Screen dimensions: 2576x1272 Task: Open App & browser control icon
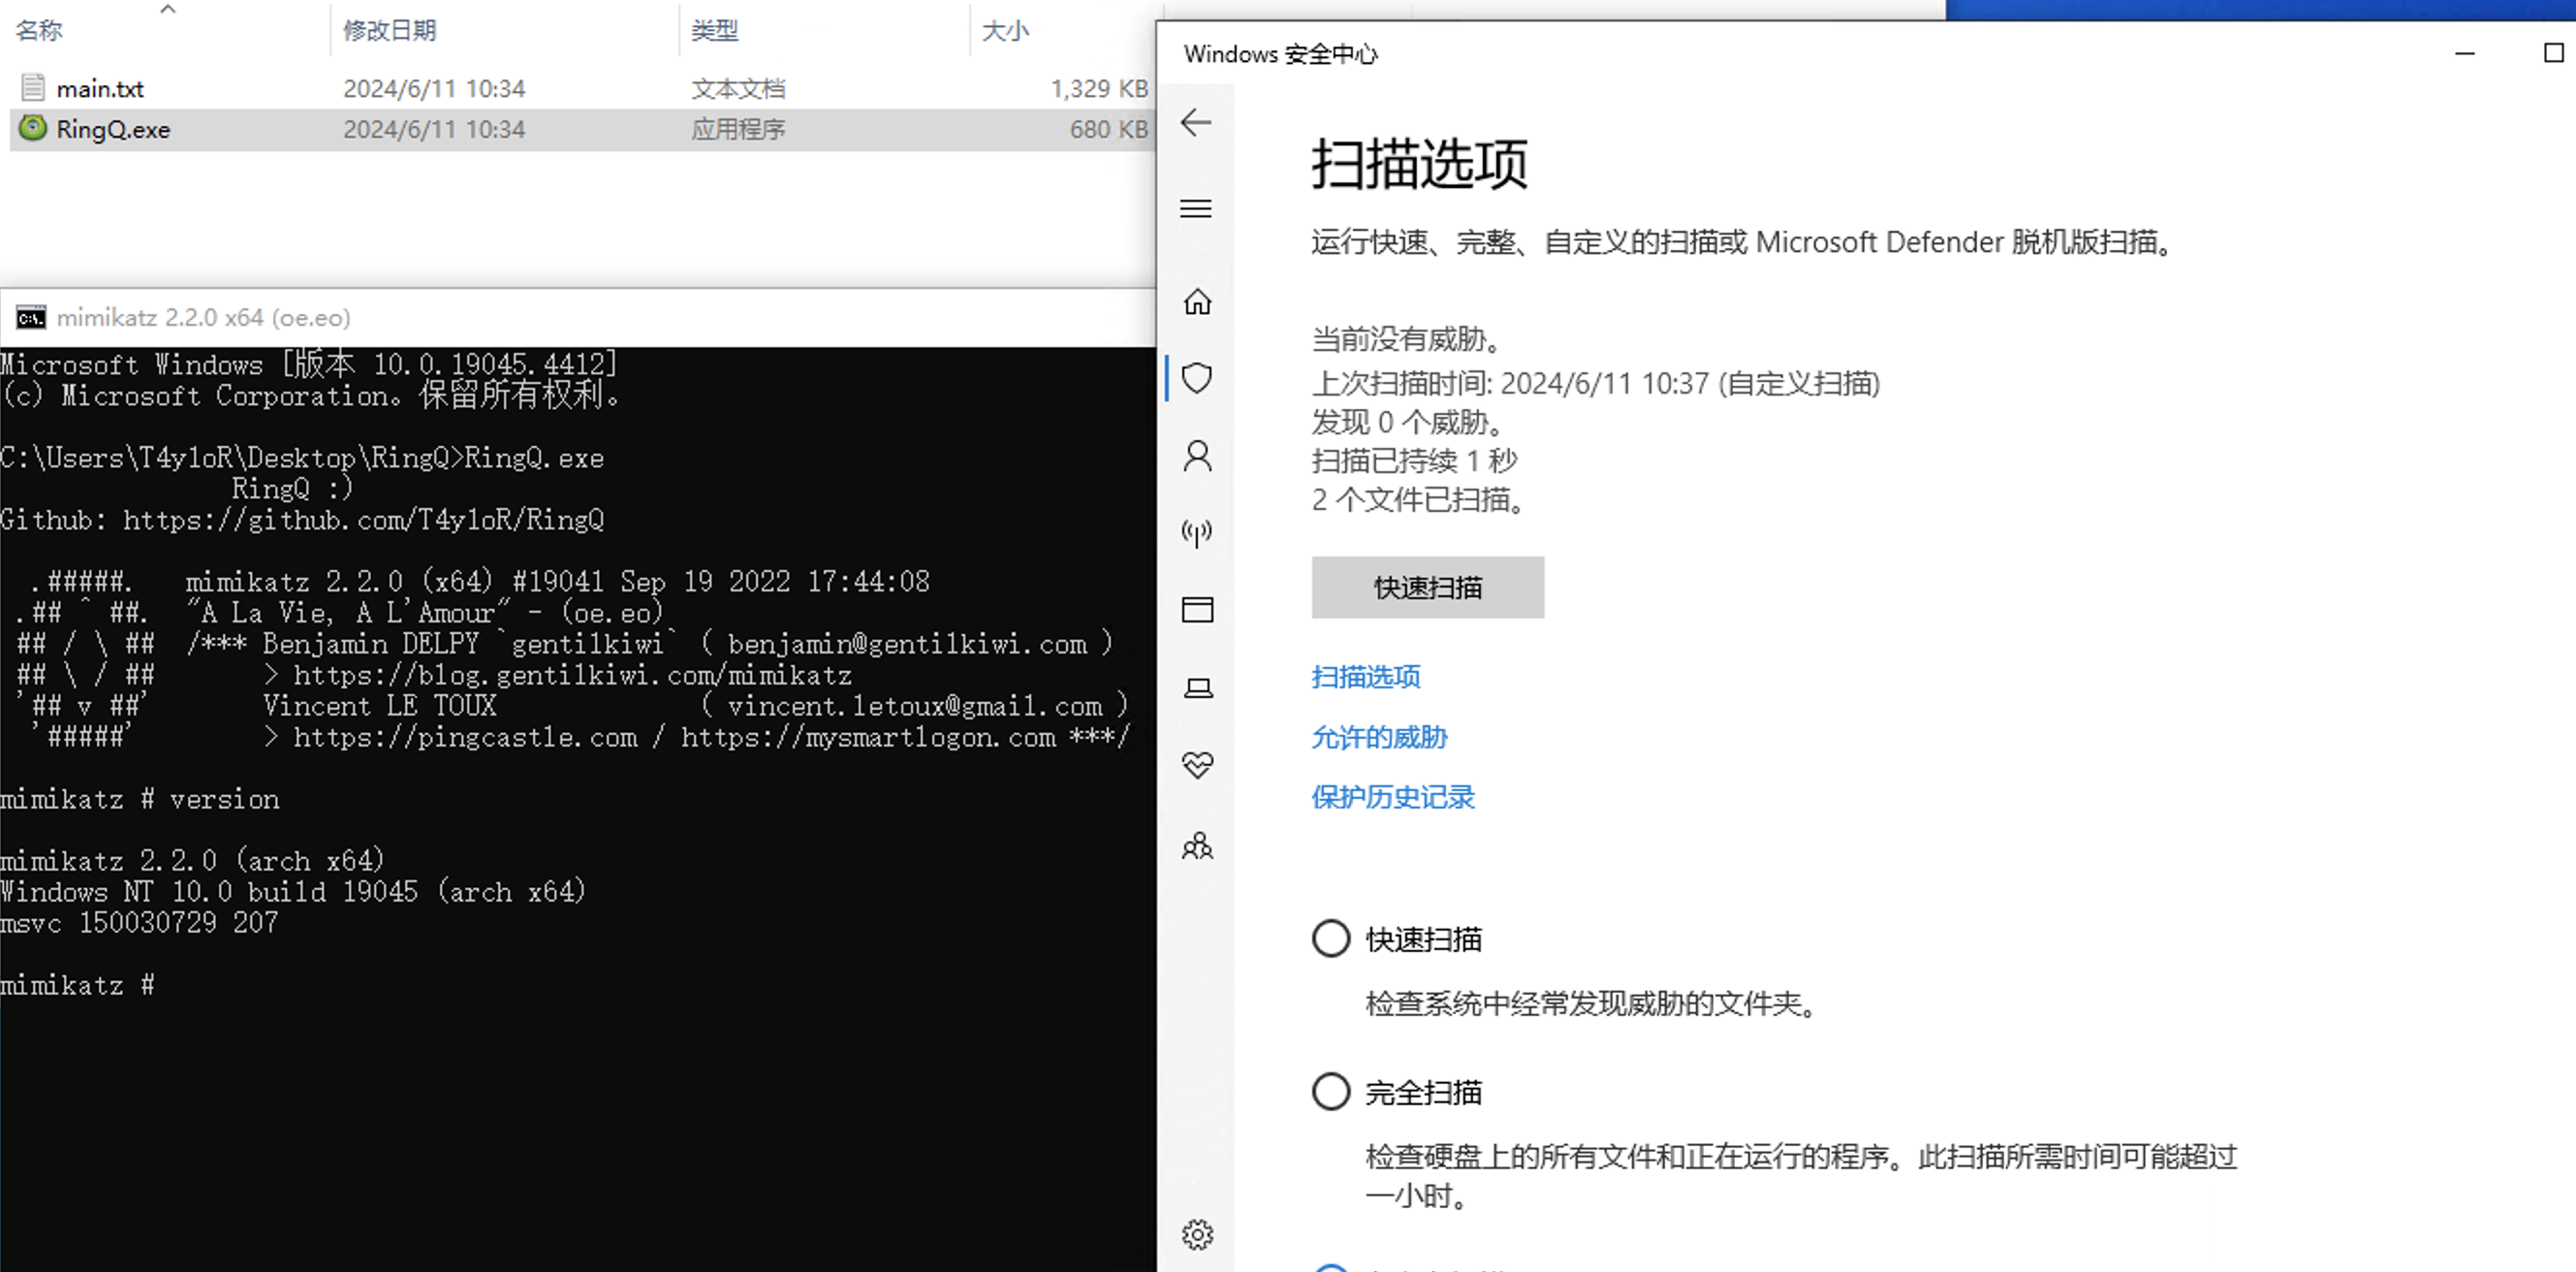click(x=1197, y=610)
